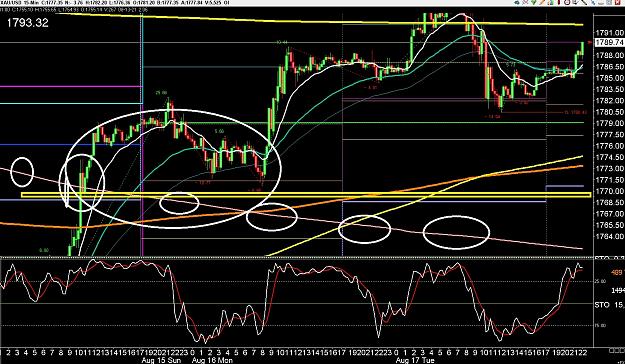Image resolution: width=625 pixels, height=364 pixels.
Task: Click the 1776.00 price axis label
Action: pos(610,146)
